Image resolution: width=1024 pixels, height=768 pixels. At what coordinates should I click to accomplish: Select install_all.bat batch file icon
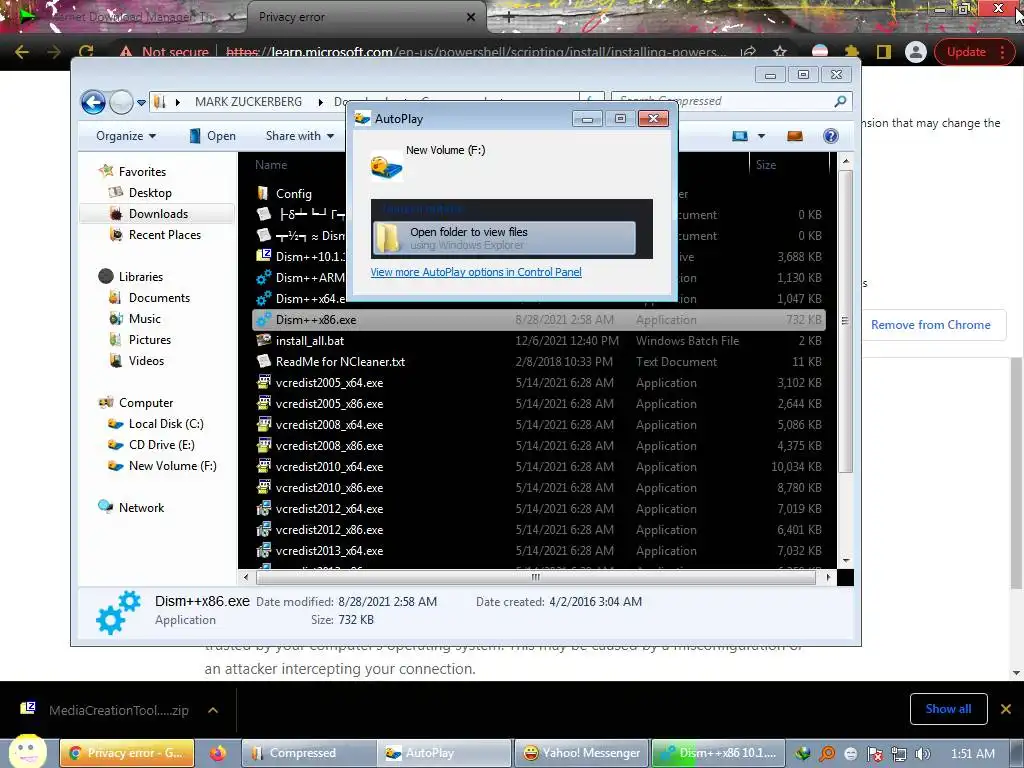[x=263, y=340]
